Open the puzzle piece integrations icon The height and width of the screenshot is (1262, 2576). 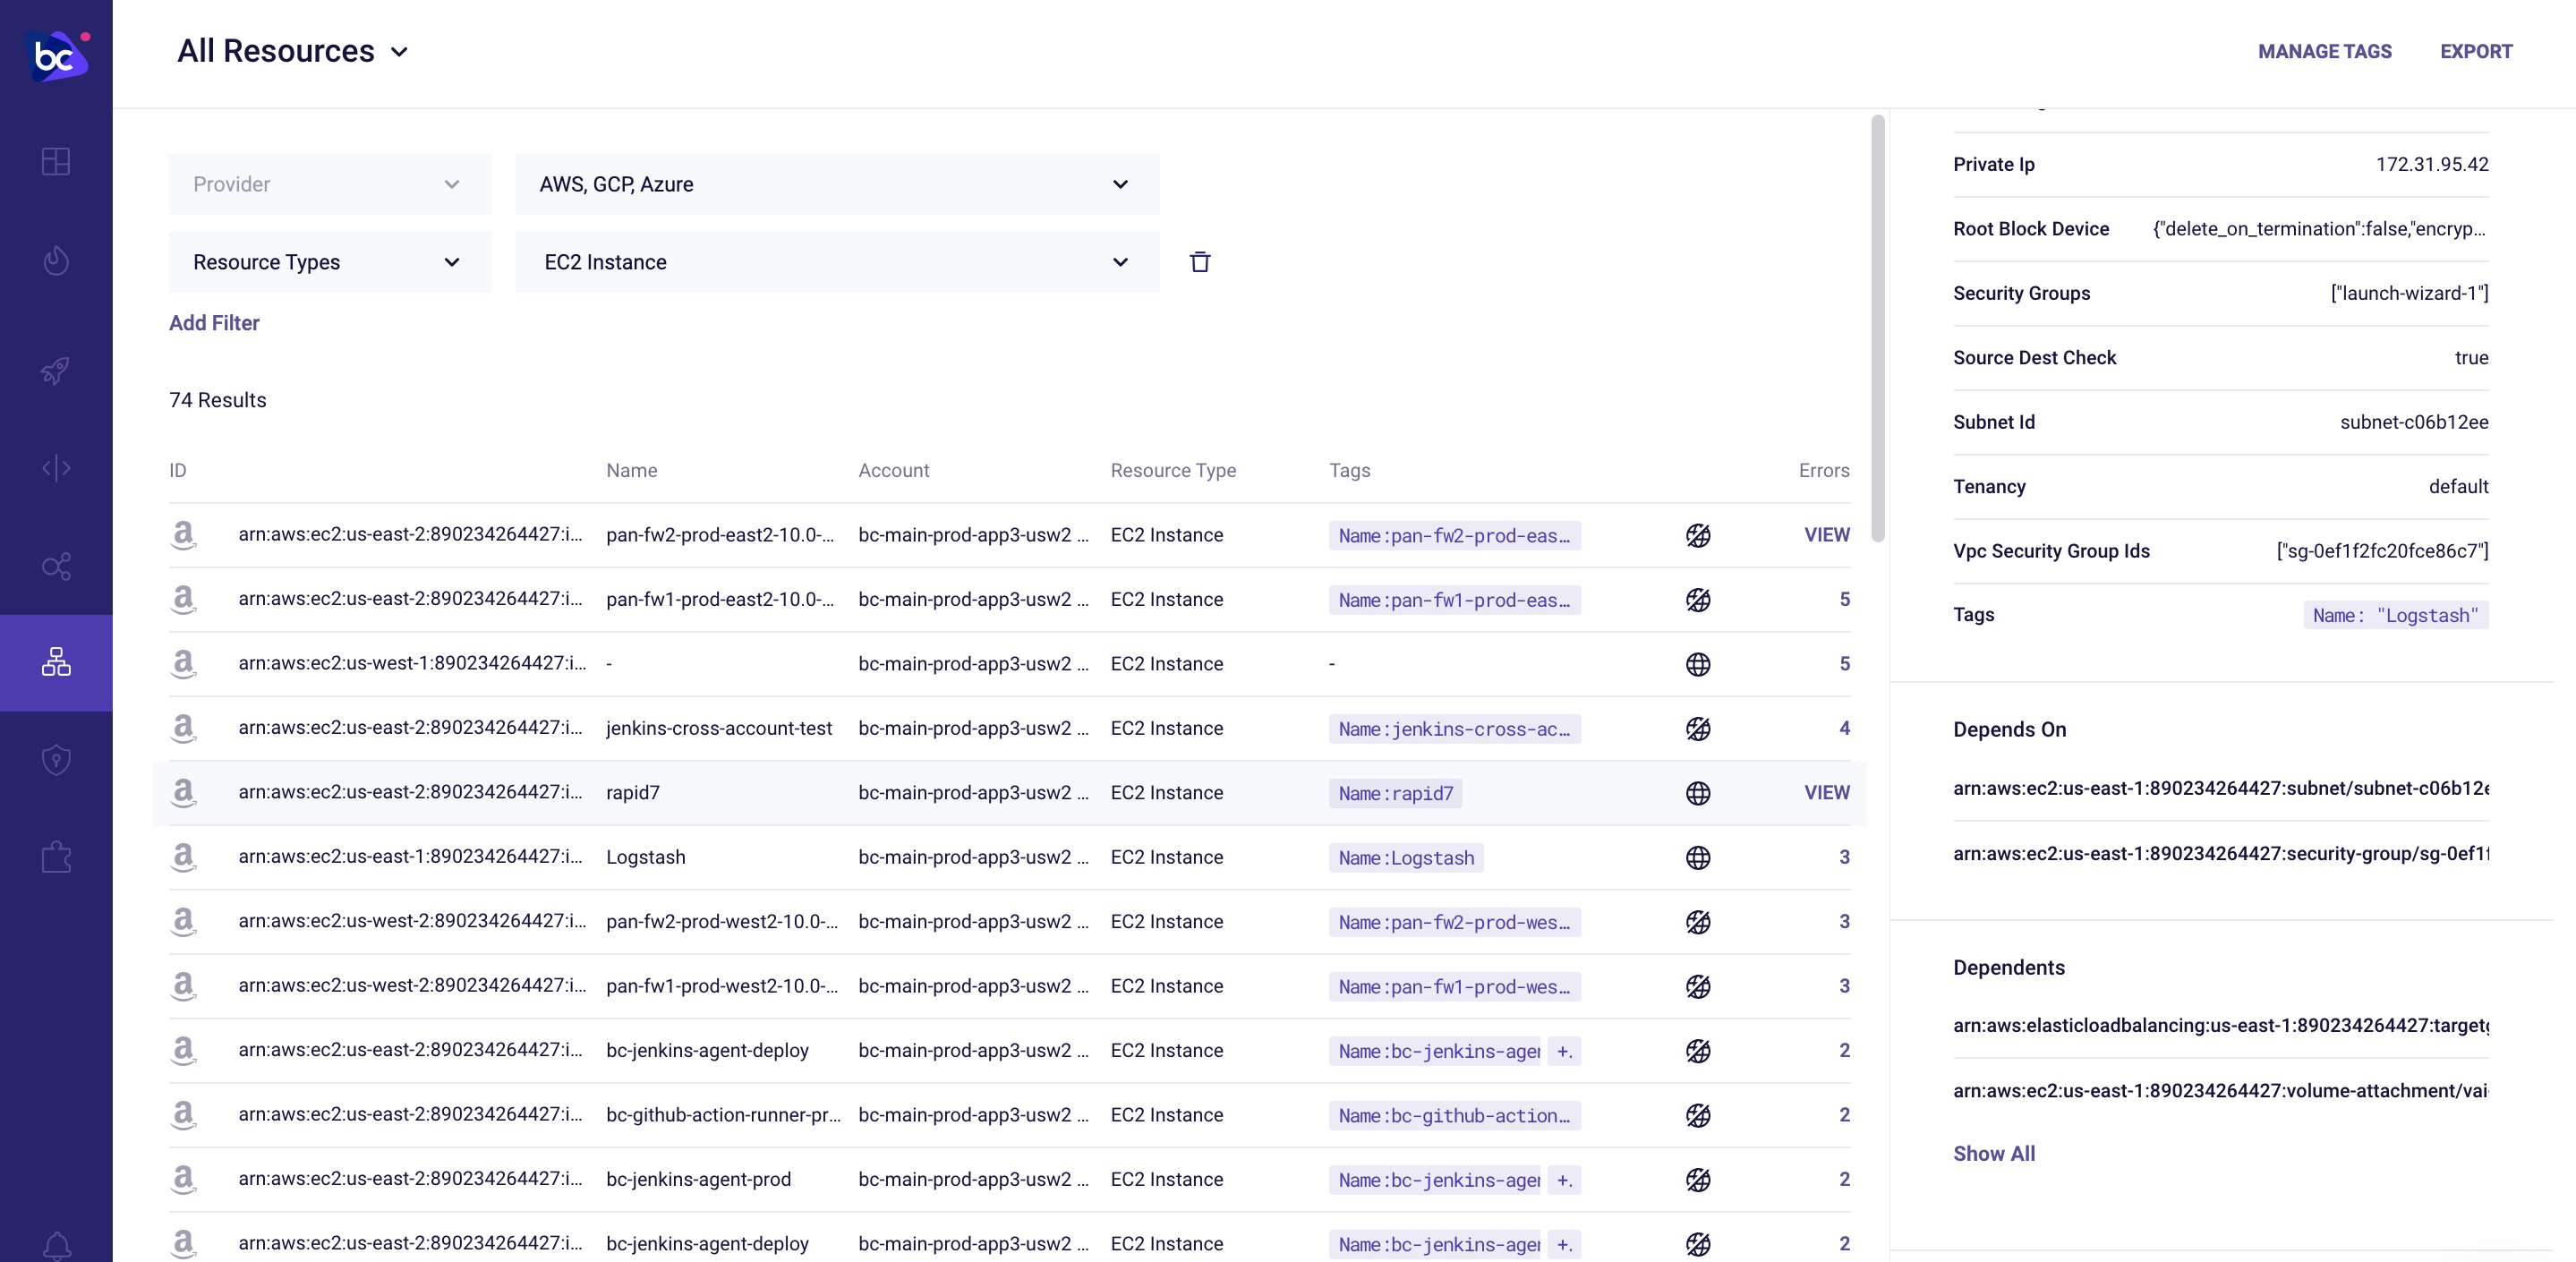click(56, 857)
